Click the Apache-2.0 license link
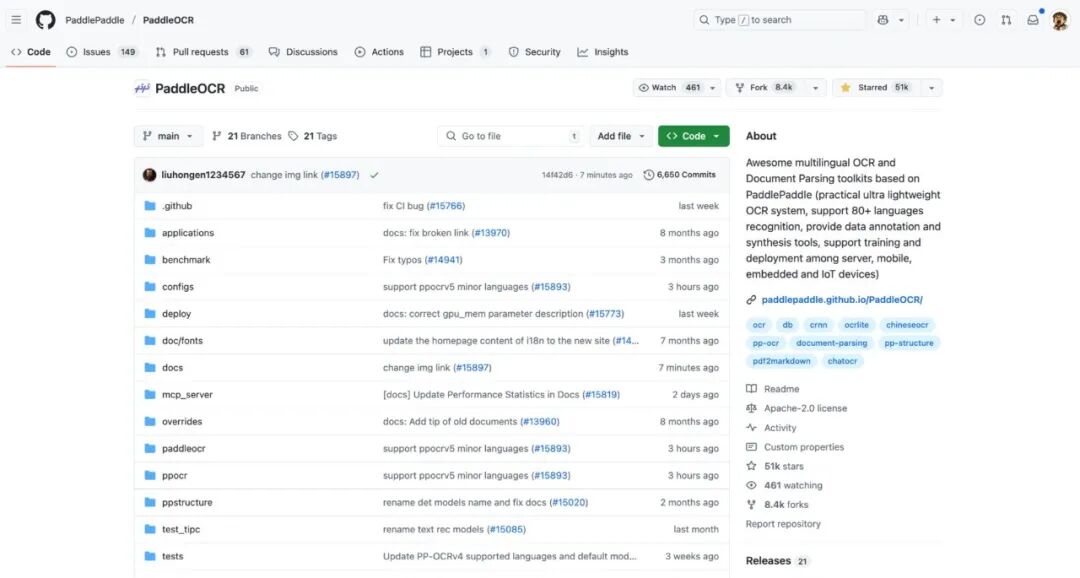The width and height of the screenshot is (1080, 578). coord(805,408)
